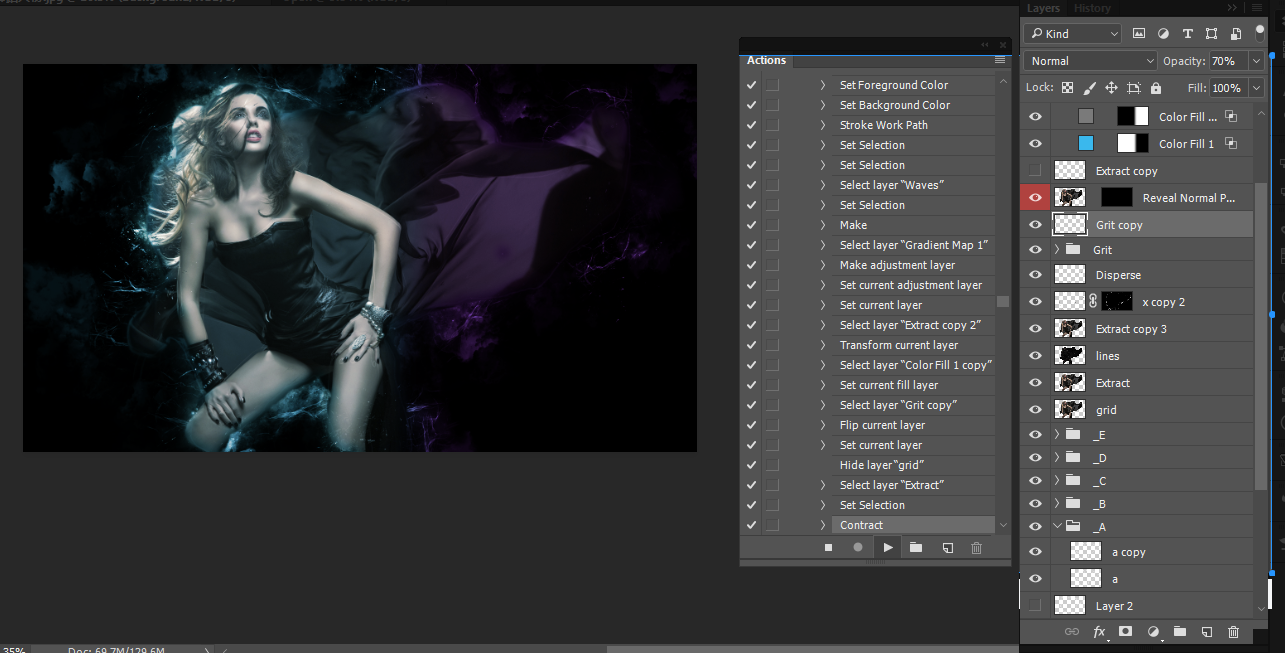Viewport: 1285px width, 653px height.
Task: Click the x copy 2 layer mask thumbnail
Action: coord(1117,301)
